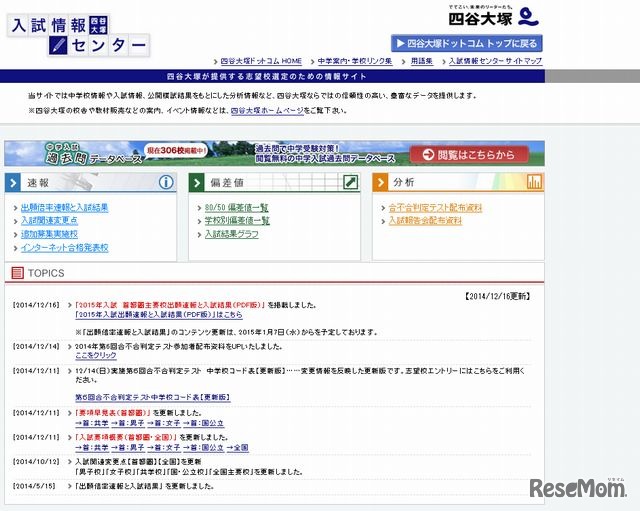Click the [2014/5/15] topic date

tap(34, 487)
